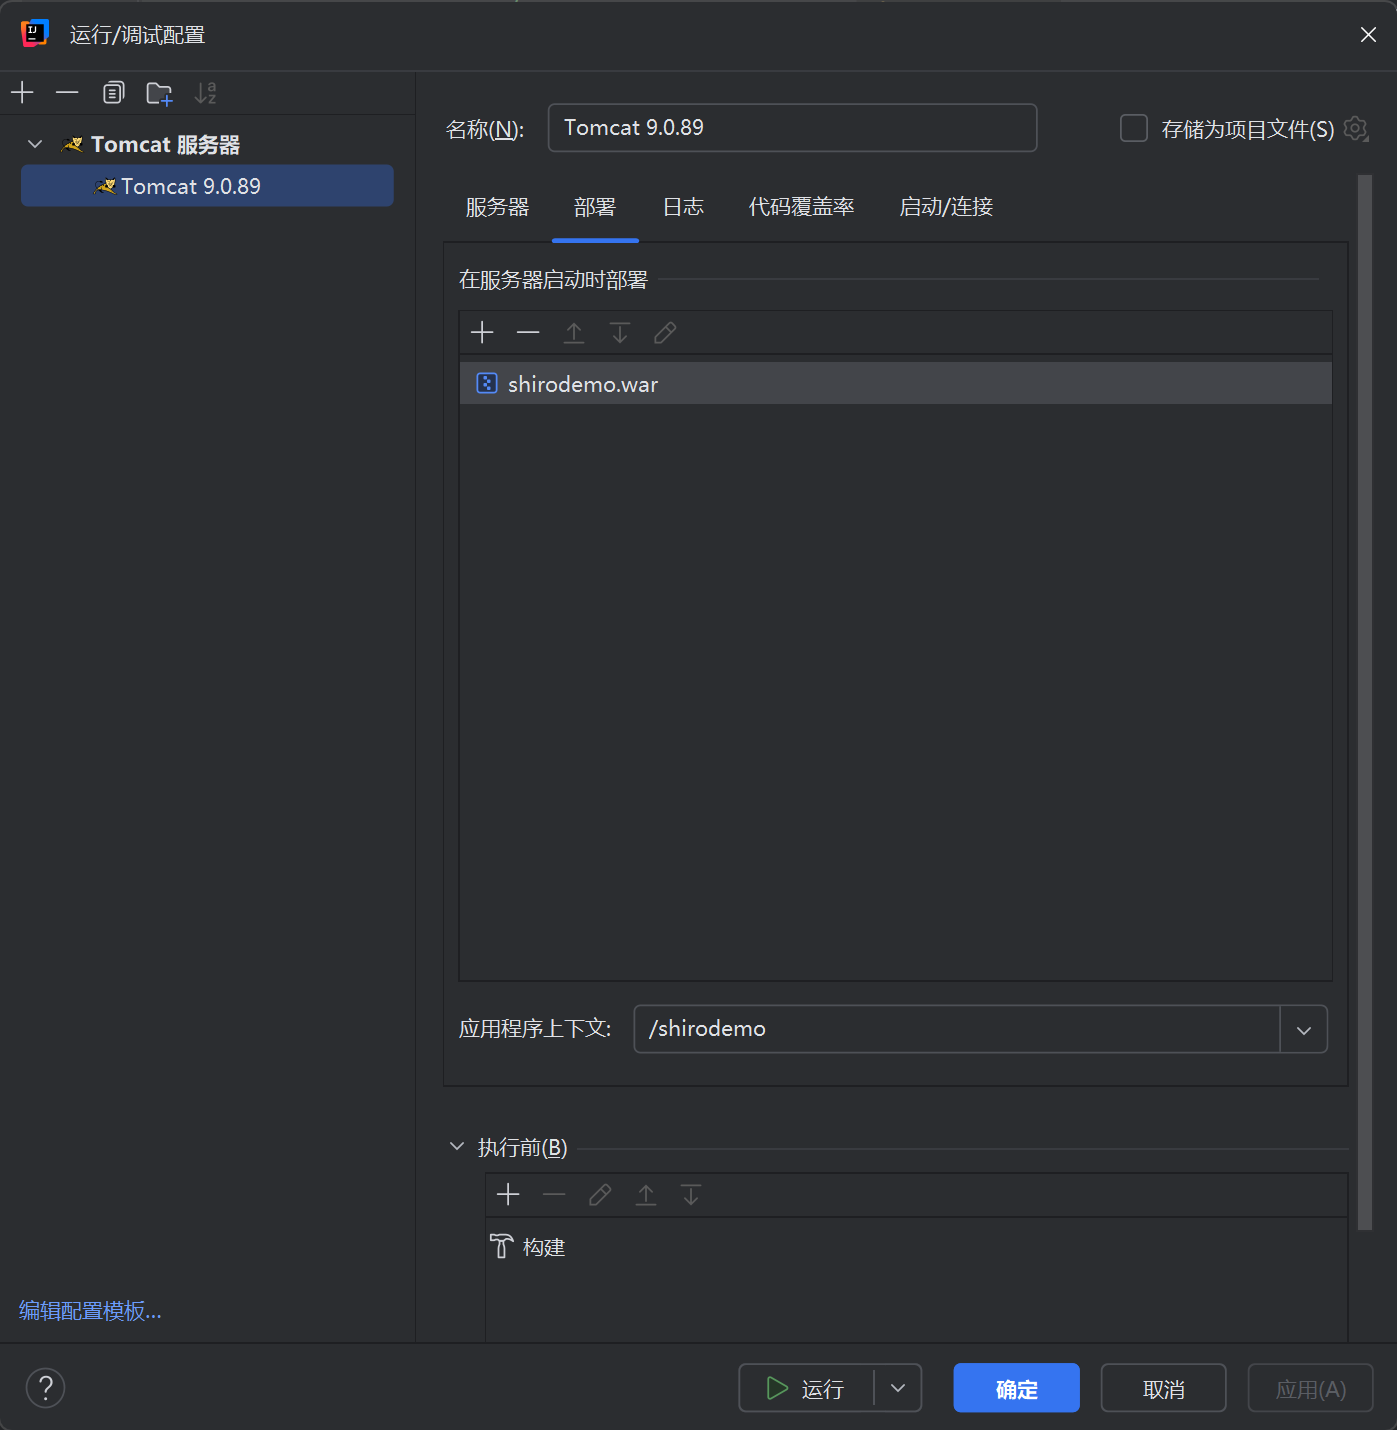Viewport: 1397px width, 1430px height.
Task: Open the 代码覆盖率 tab
Action: [x=801, y=207]
